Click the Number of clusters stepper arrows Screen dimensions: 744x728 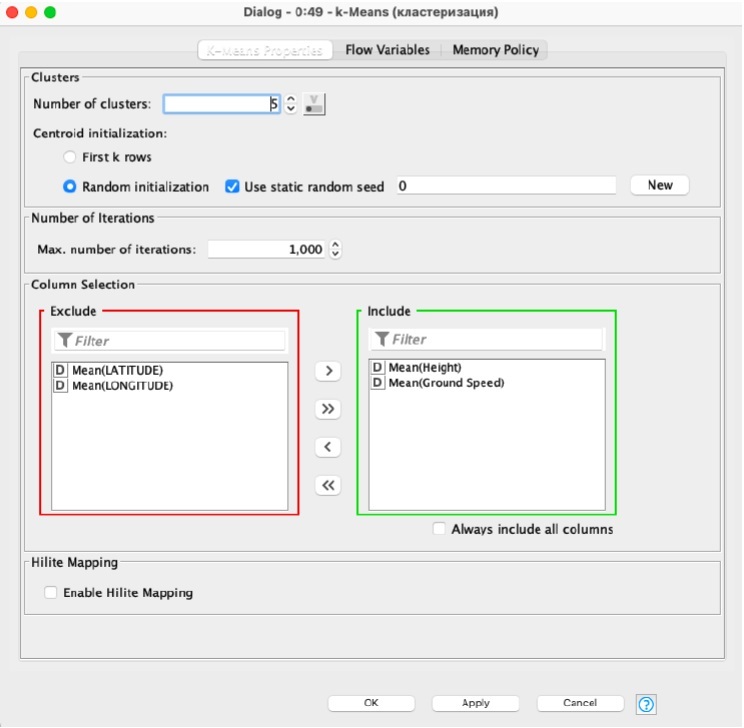point(290,104)
